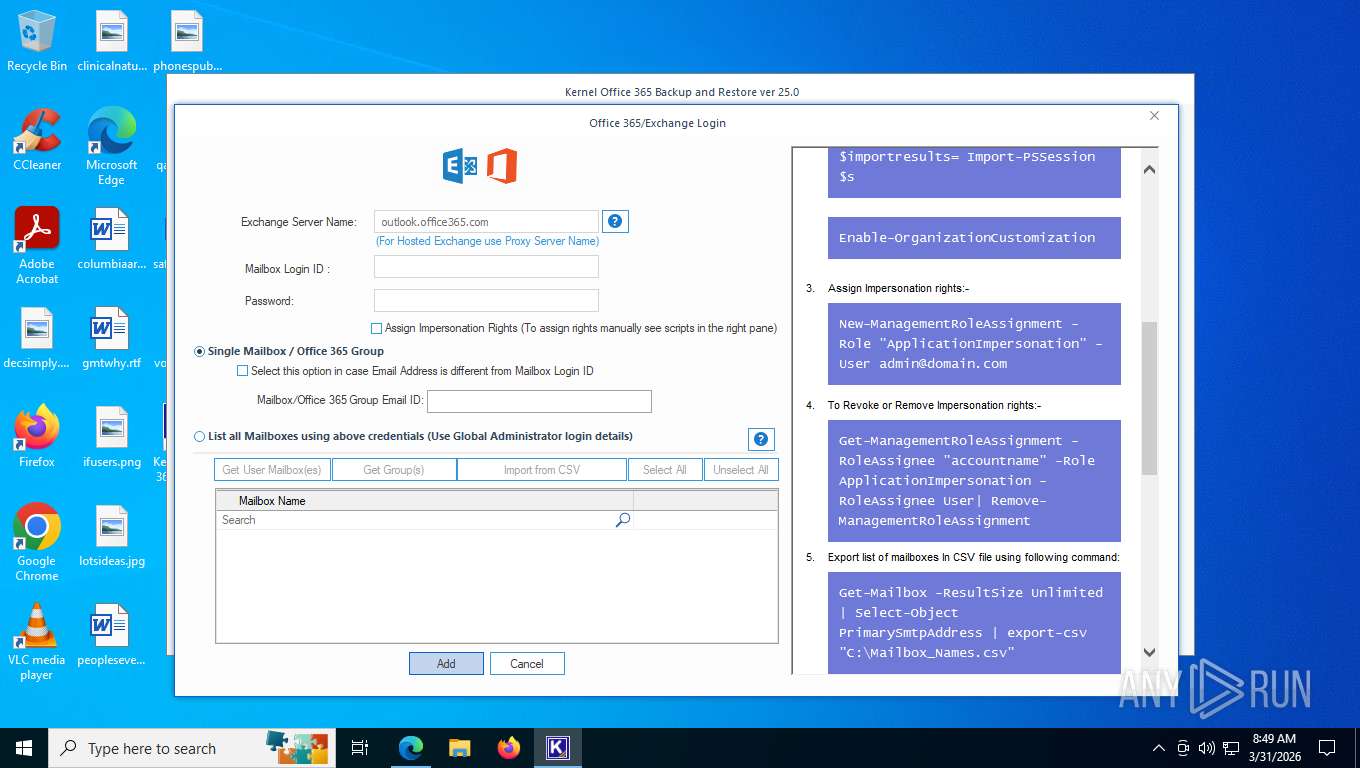Viewport: 1360px width, 768px height.
Task: Click Select All button
Action: (665, 470)
